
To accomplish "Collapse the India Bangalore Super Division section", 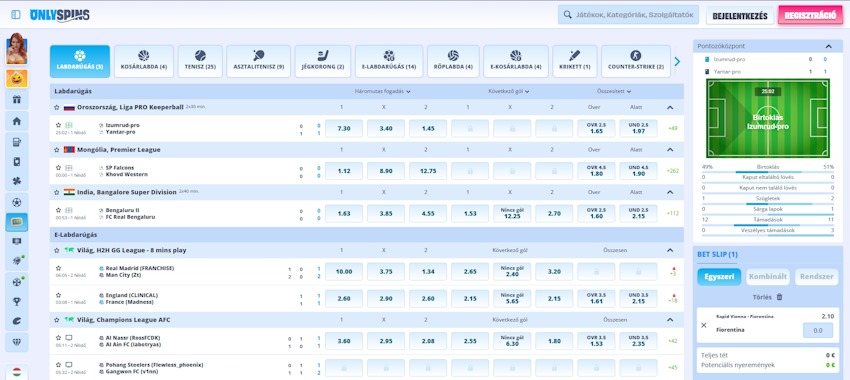I will 670,192.
